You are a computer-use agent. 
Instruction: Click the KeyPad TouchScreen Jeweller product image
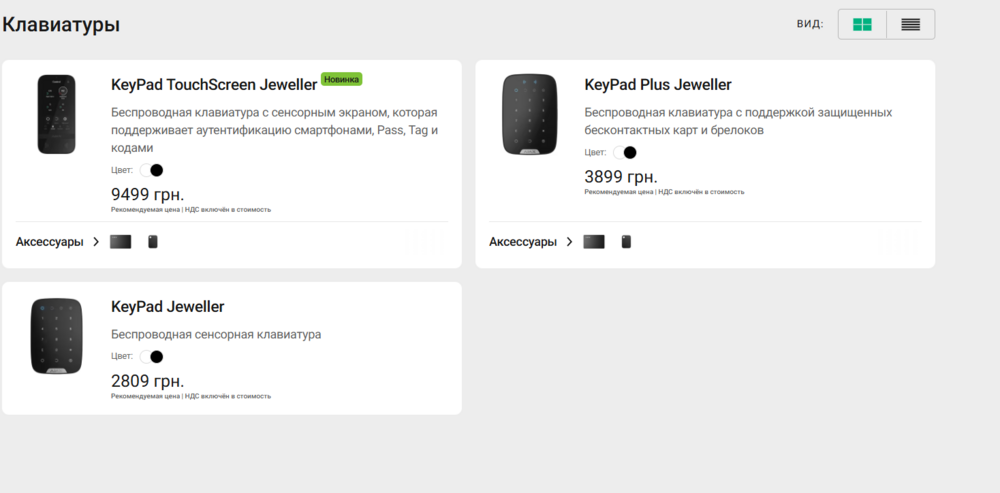pyautogui.click(x=57, y=114)
